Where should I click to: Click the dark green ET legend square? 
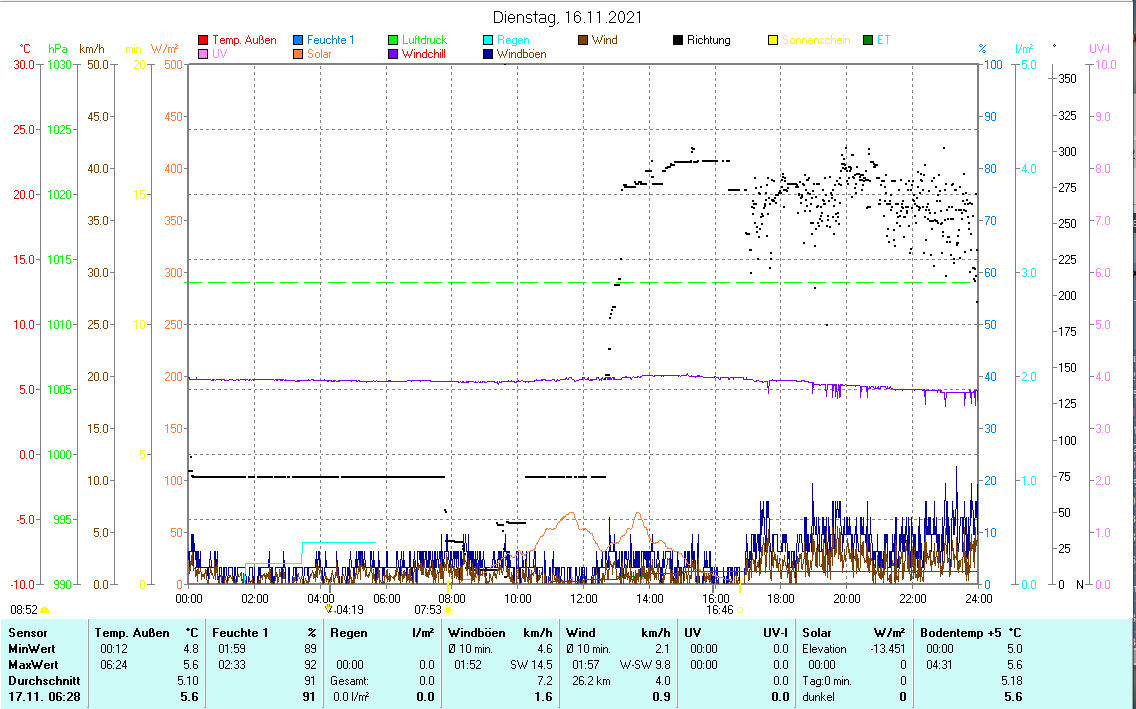(868, 41)
